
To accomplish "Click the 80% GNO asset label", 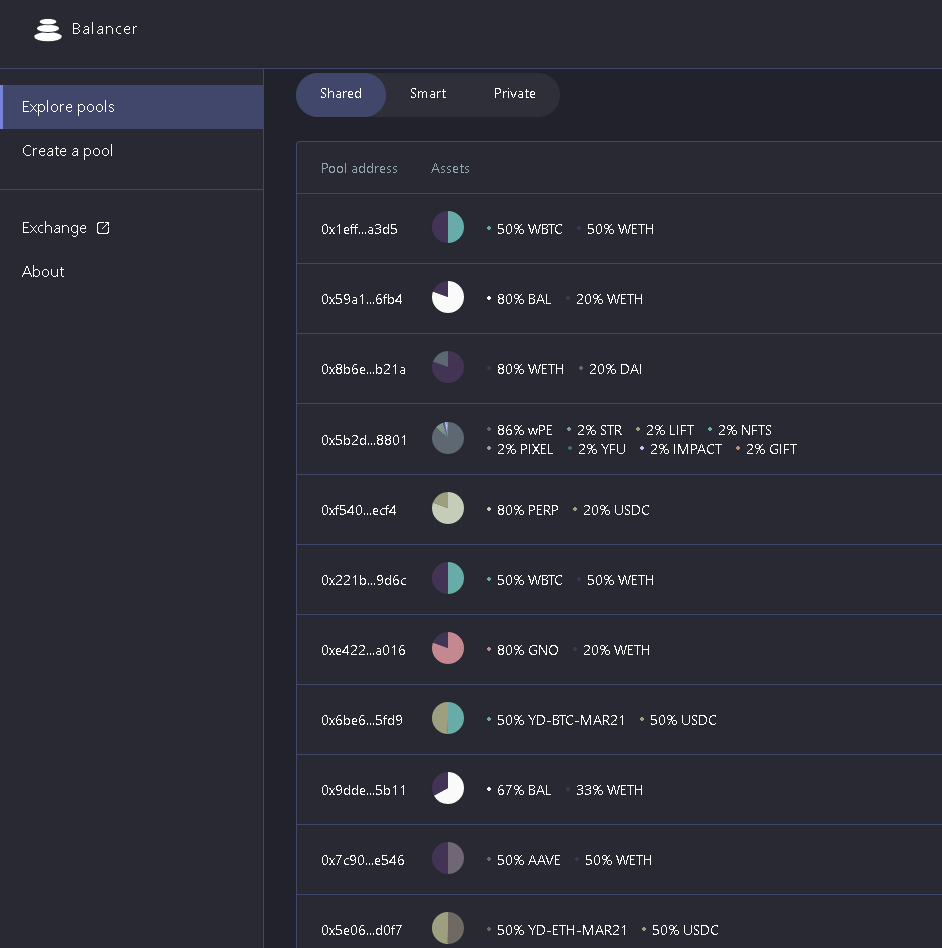I will (528, 651).
